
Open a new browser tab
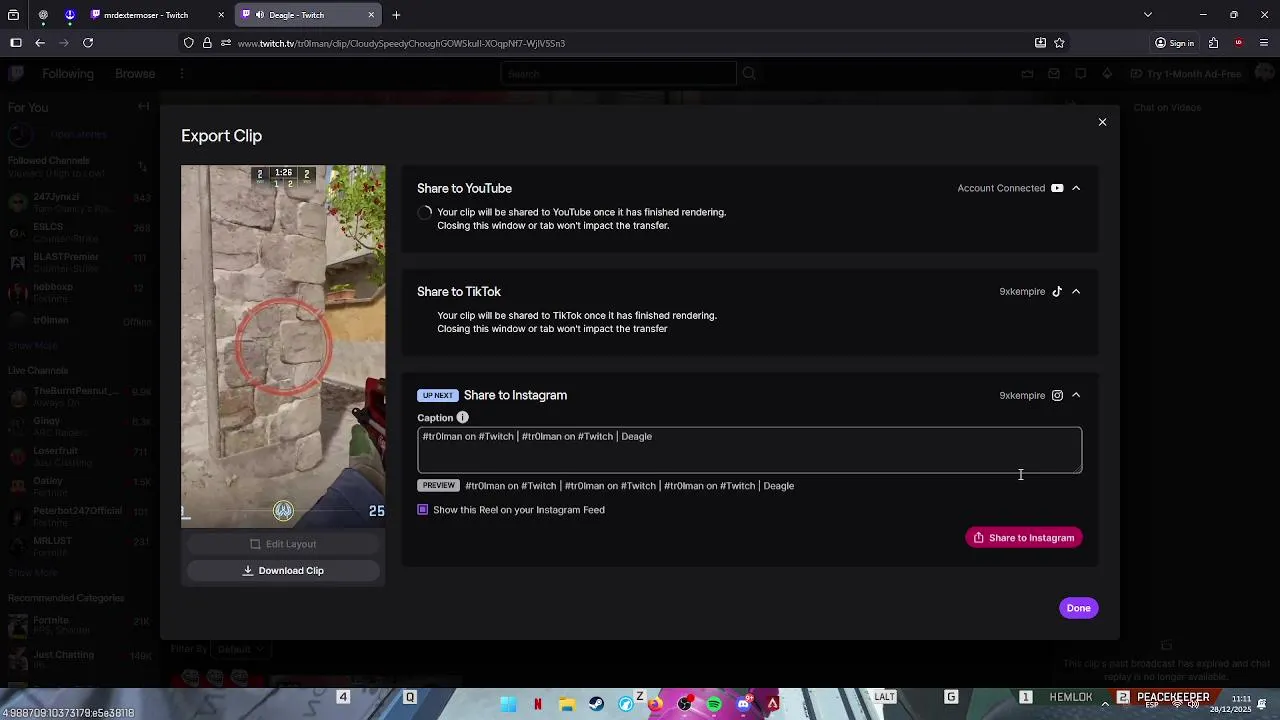click(396, 15)
